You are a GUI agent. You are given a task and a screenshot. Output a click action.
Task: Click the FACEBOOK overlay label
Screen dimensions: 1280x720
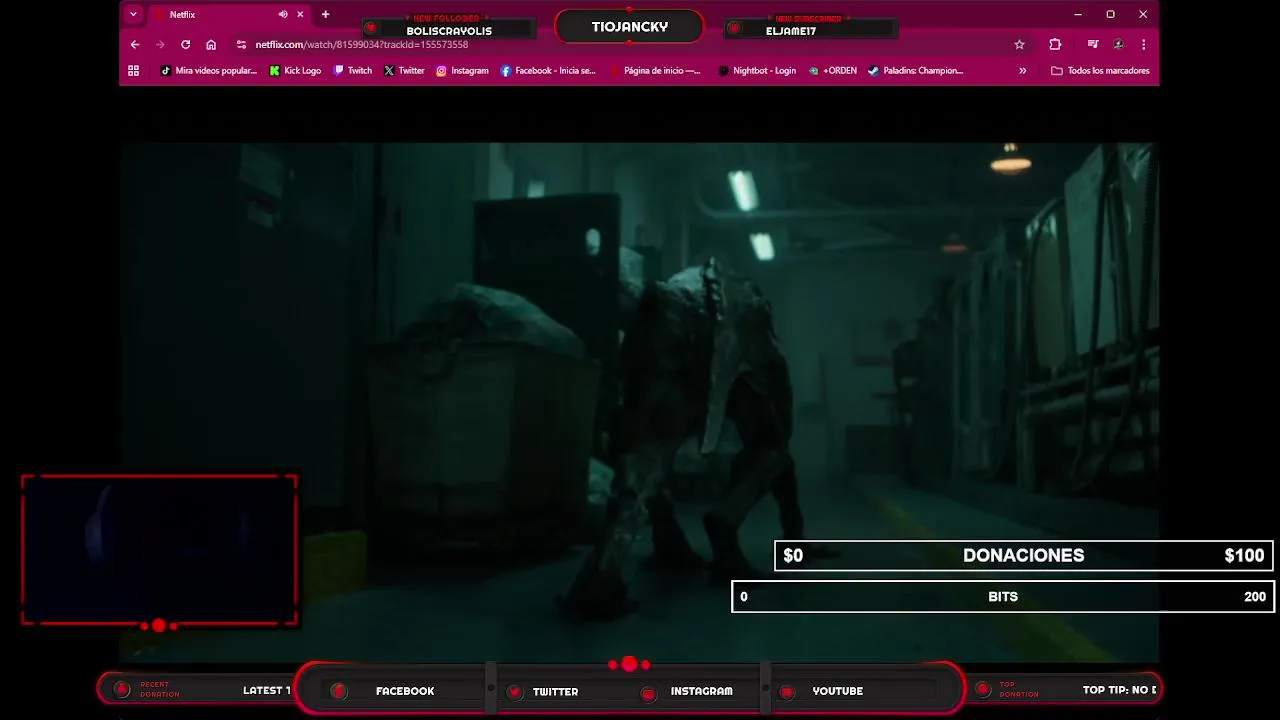pyautogui.click(x=405, y=691)
